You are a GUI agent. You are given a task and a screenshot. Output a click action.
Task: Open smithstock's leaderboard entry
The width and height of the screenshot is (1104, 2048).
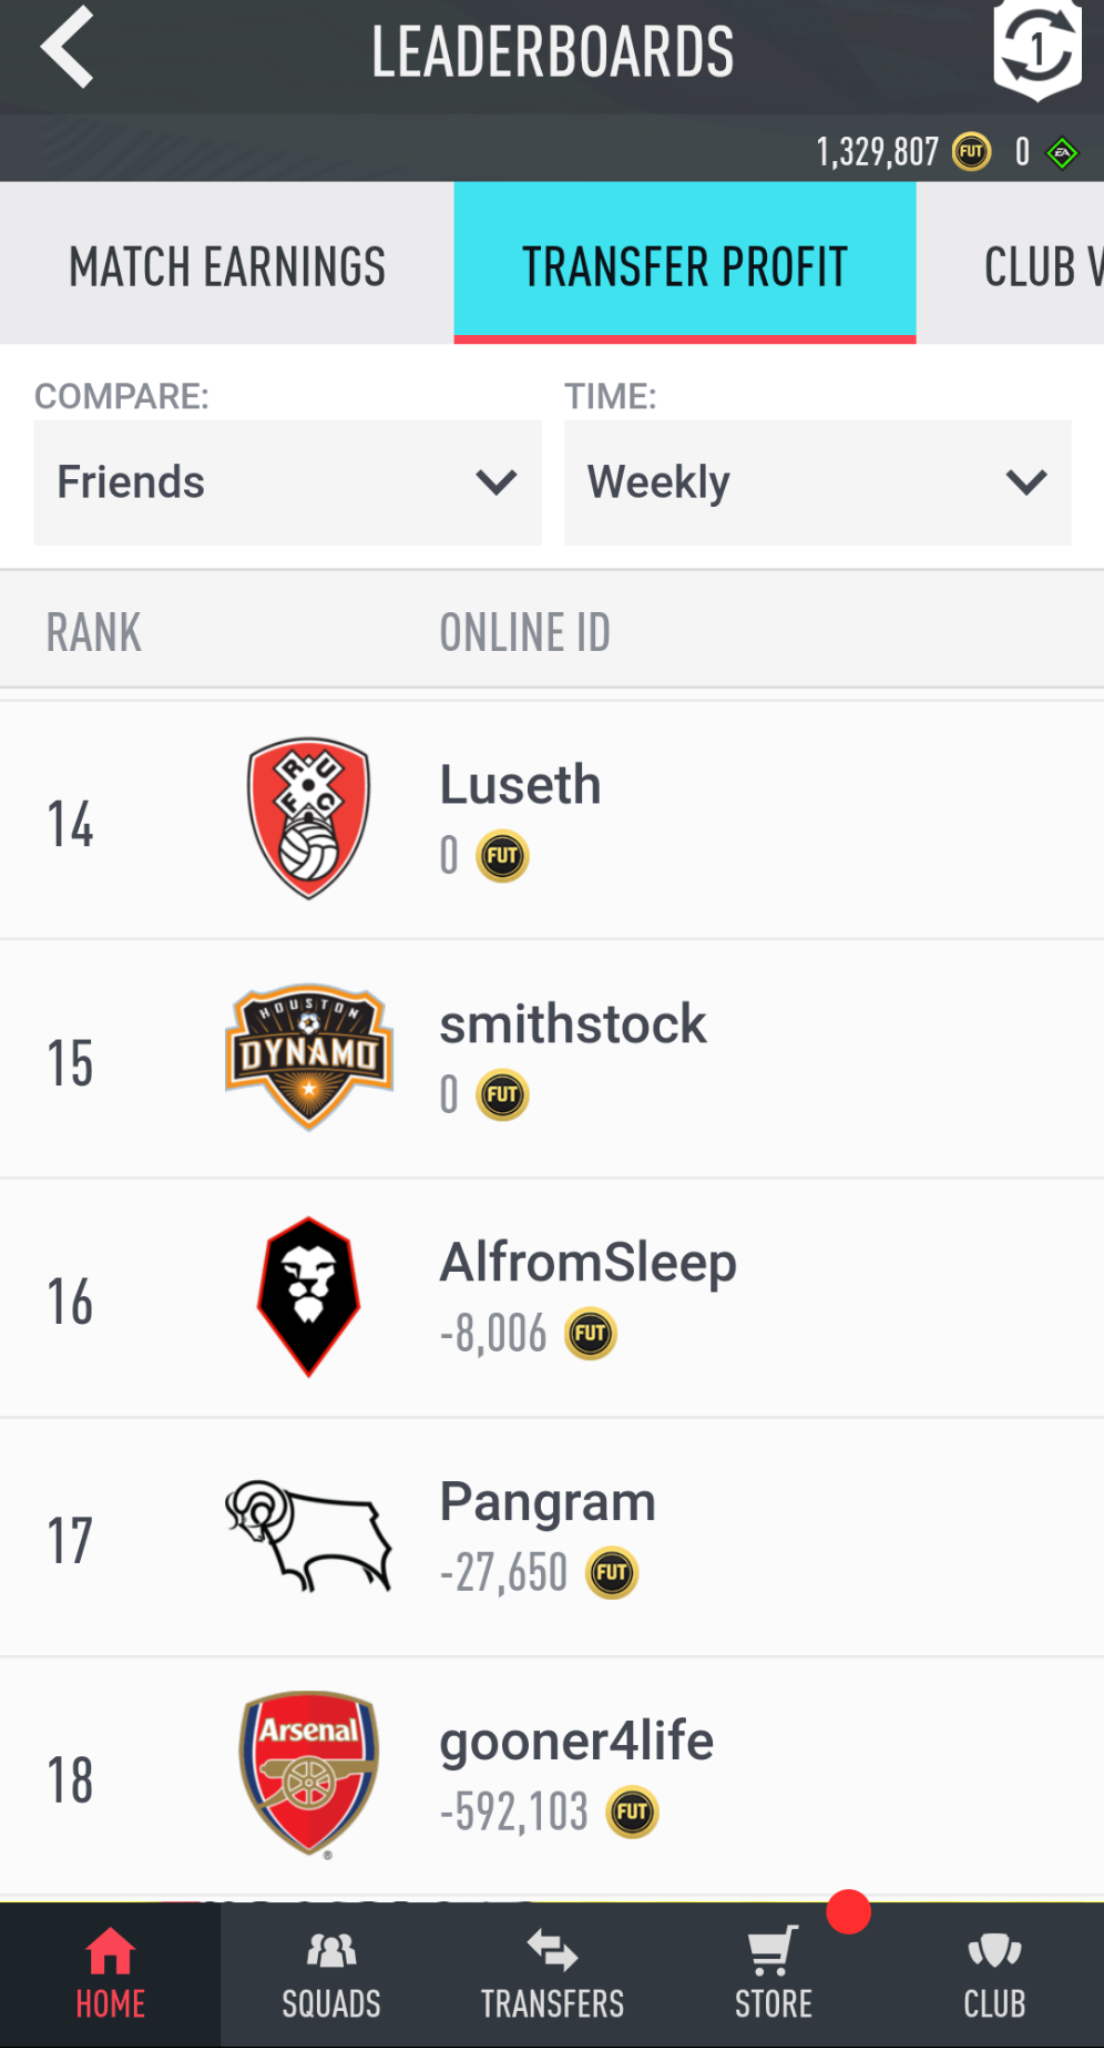tap(552, 1058)
